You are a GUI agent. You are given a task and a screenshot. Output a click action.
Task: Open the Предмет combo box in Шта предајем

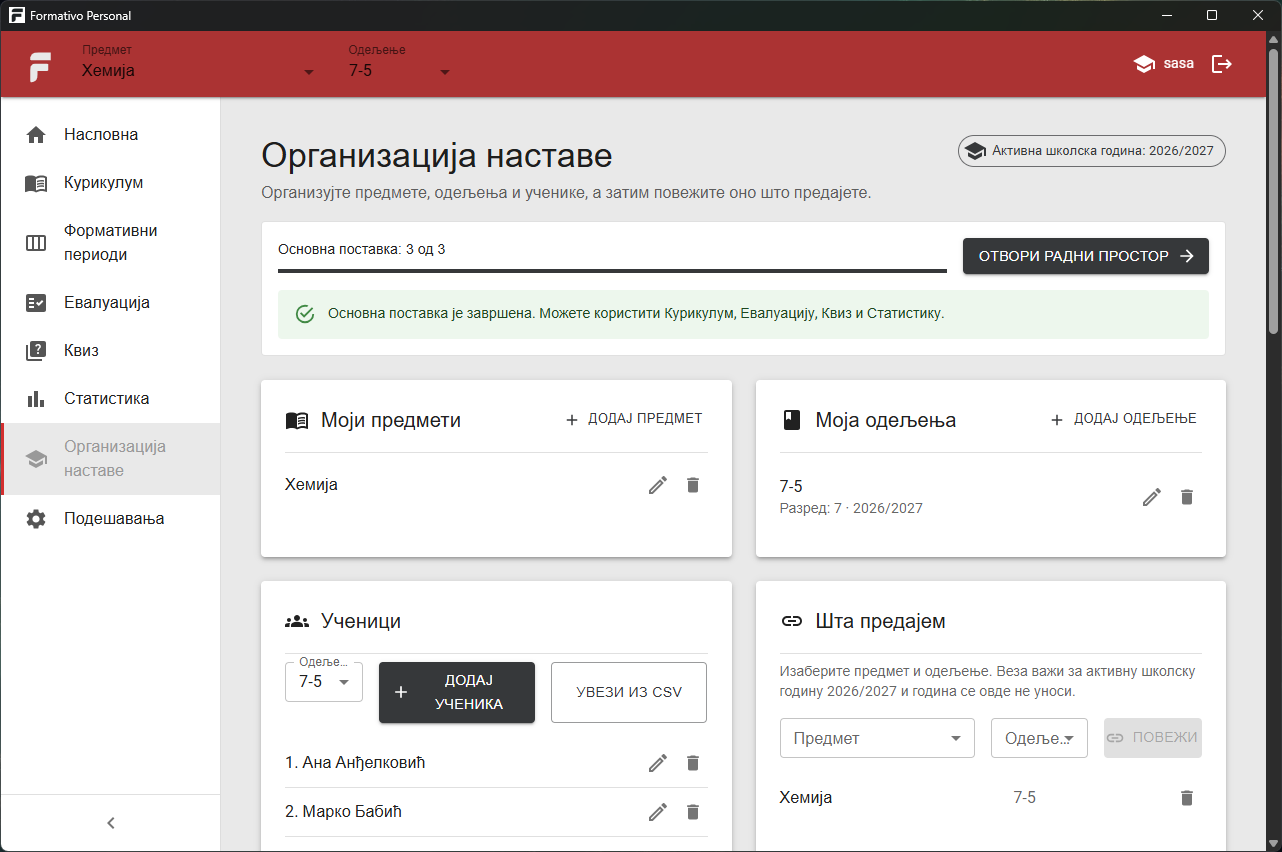pos(877,738)
